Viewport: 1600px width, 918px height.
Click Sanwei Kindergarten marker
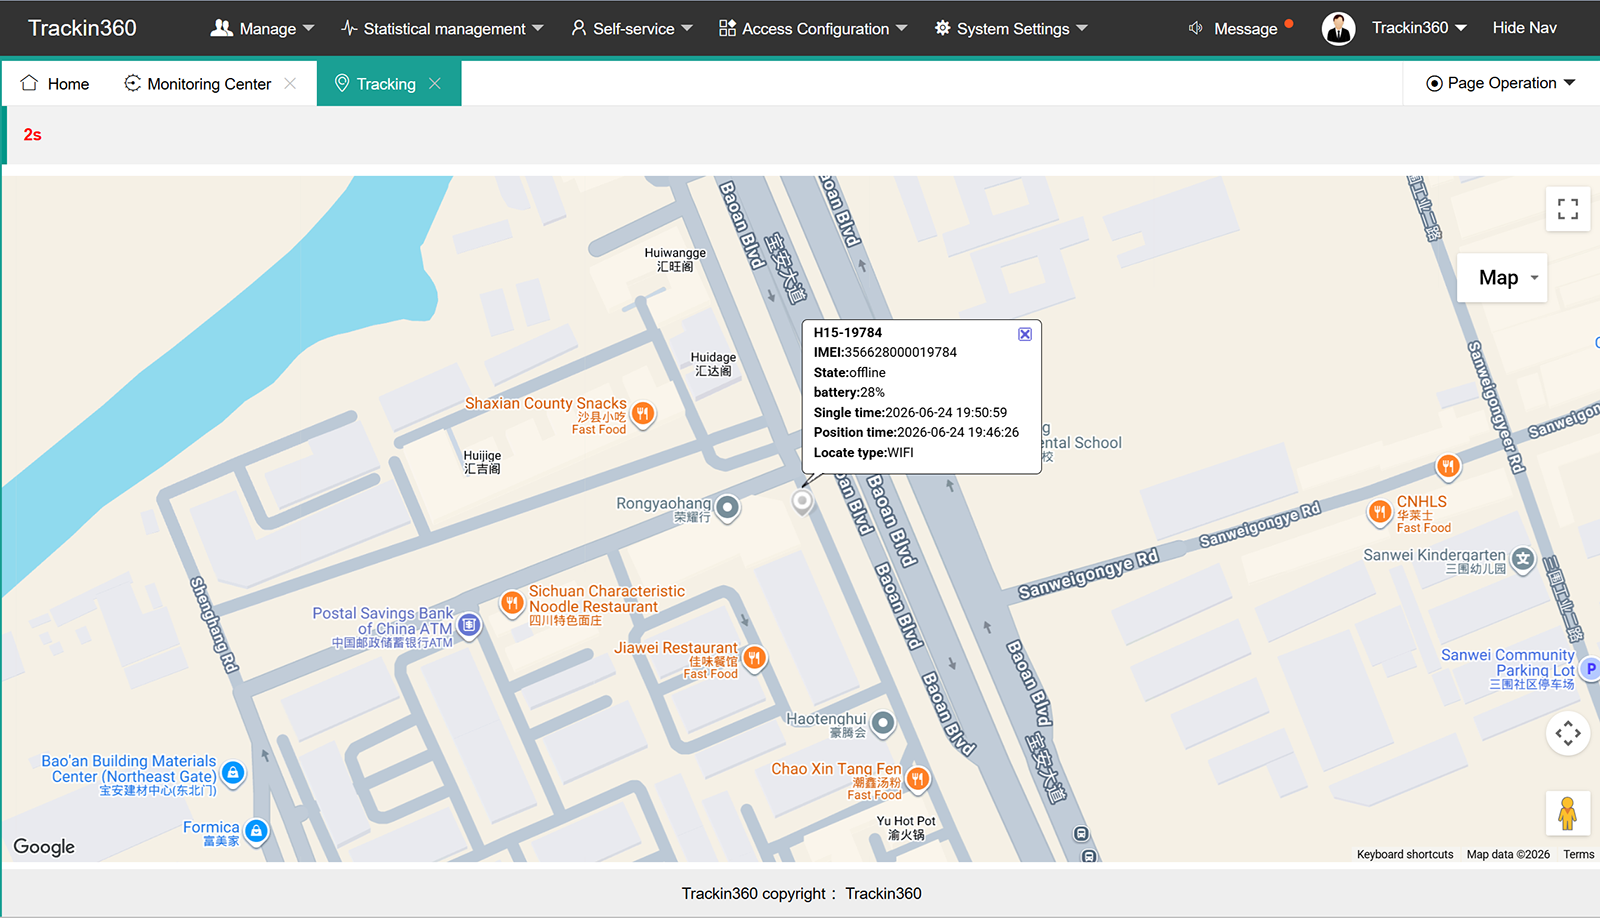point(1523,559)
